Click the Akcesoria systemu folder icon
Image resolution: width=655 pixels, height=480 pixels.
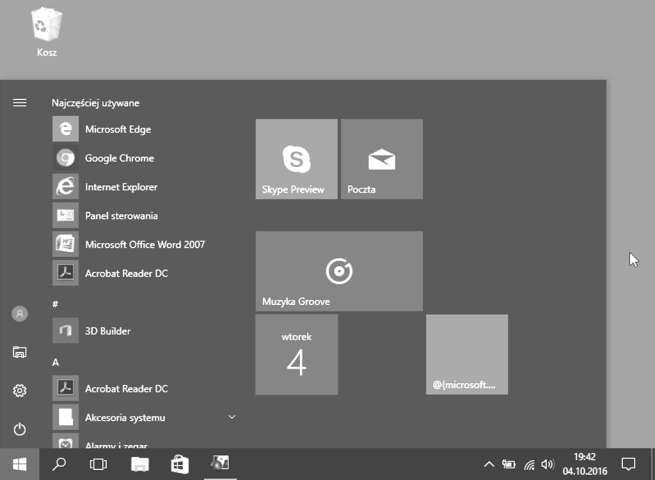click(x=66, y=417)
